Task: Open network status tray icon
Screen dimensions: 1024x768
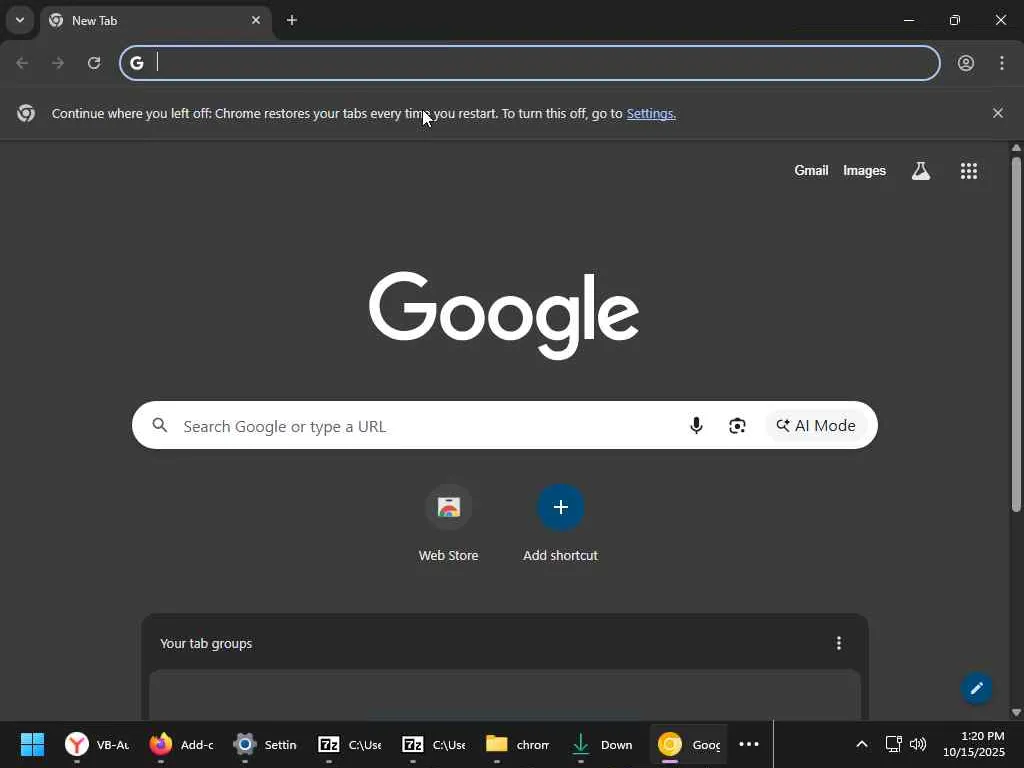Action: (893, 744)
